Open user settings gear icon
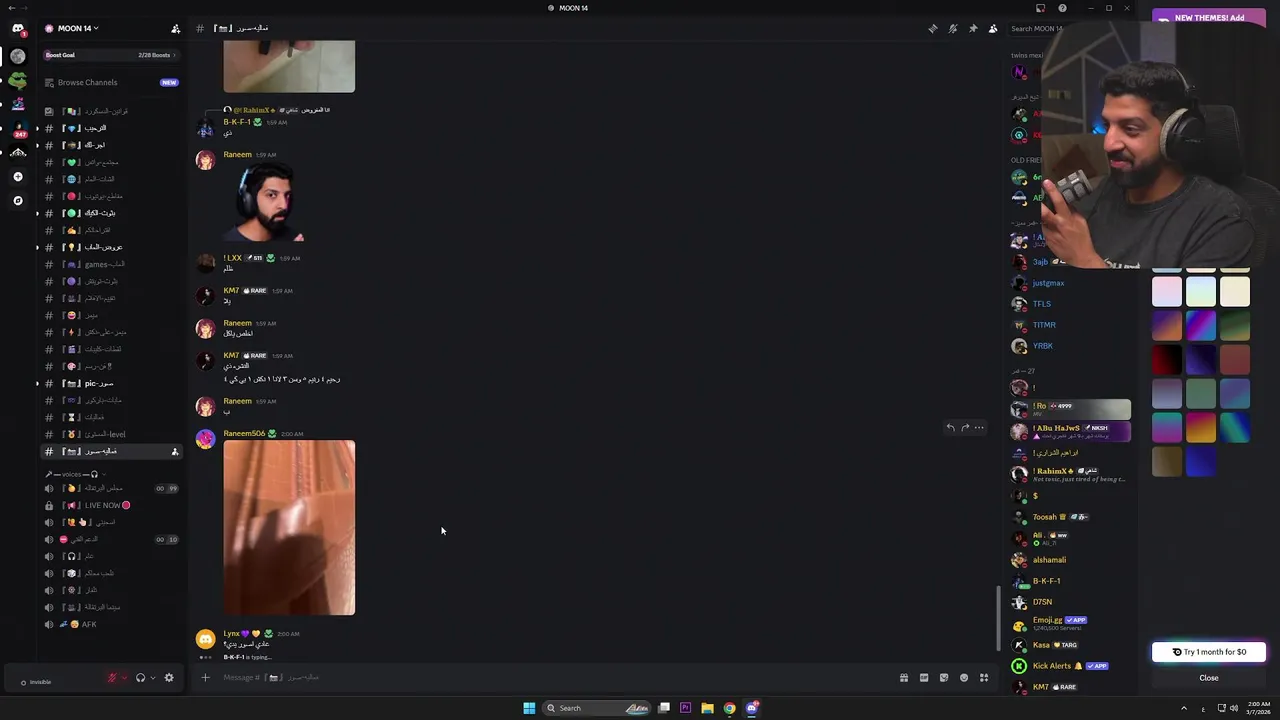This screenshot has width=1280, height=720. coord(169,678)
